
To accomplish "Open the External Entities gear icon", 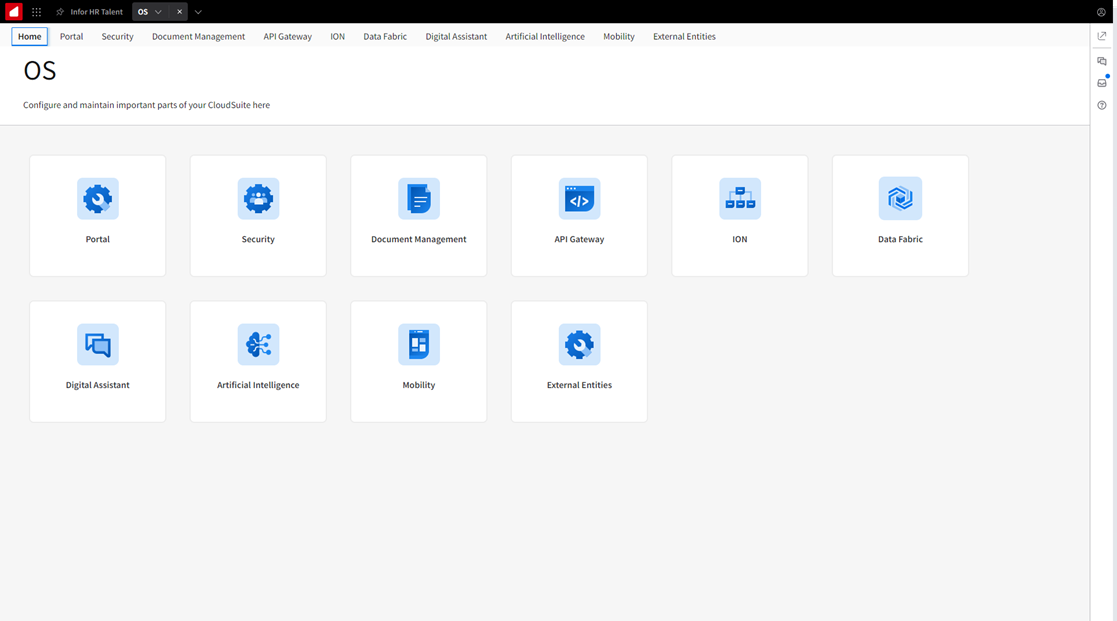I will point(579,345).
